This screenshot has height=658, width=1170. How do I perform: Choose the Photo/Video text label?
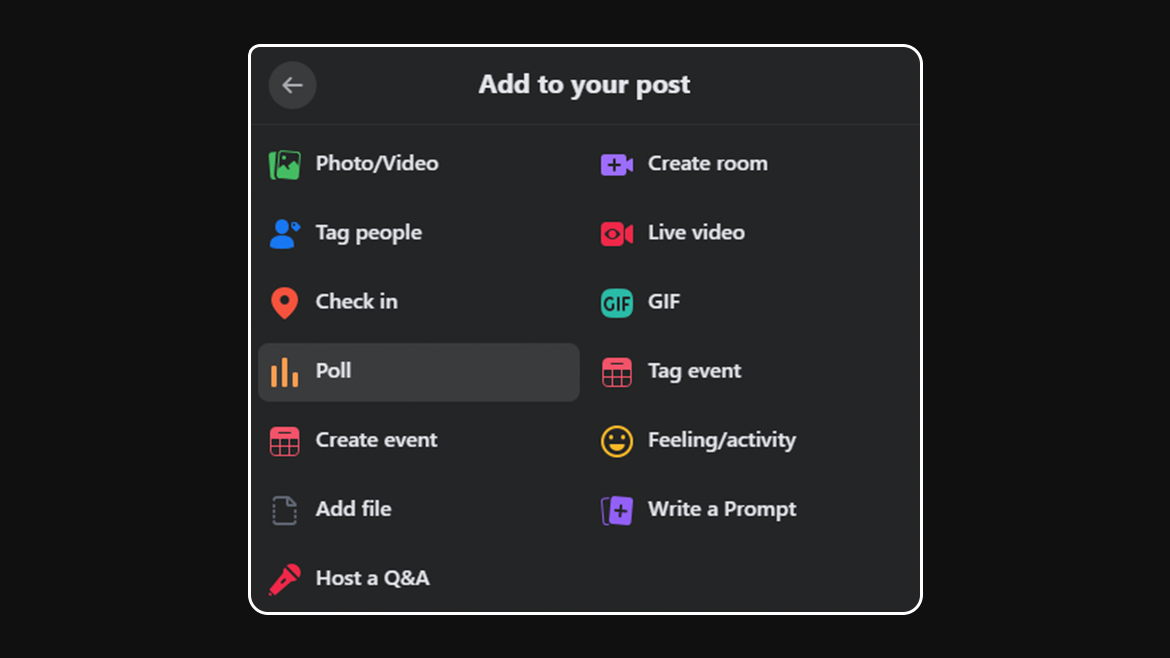[x=377, y=163]
